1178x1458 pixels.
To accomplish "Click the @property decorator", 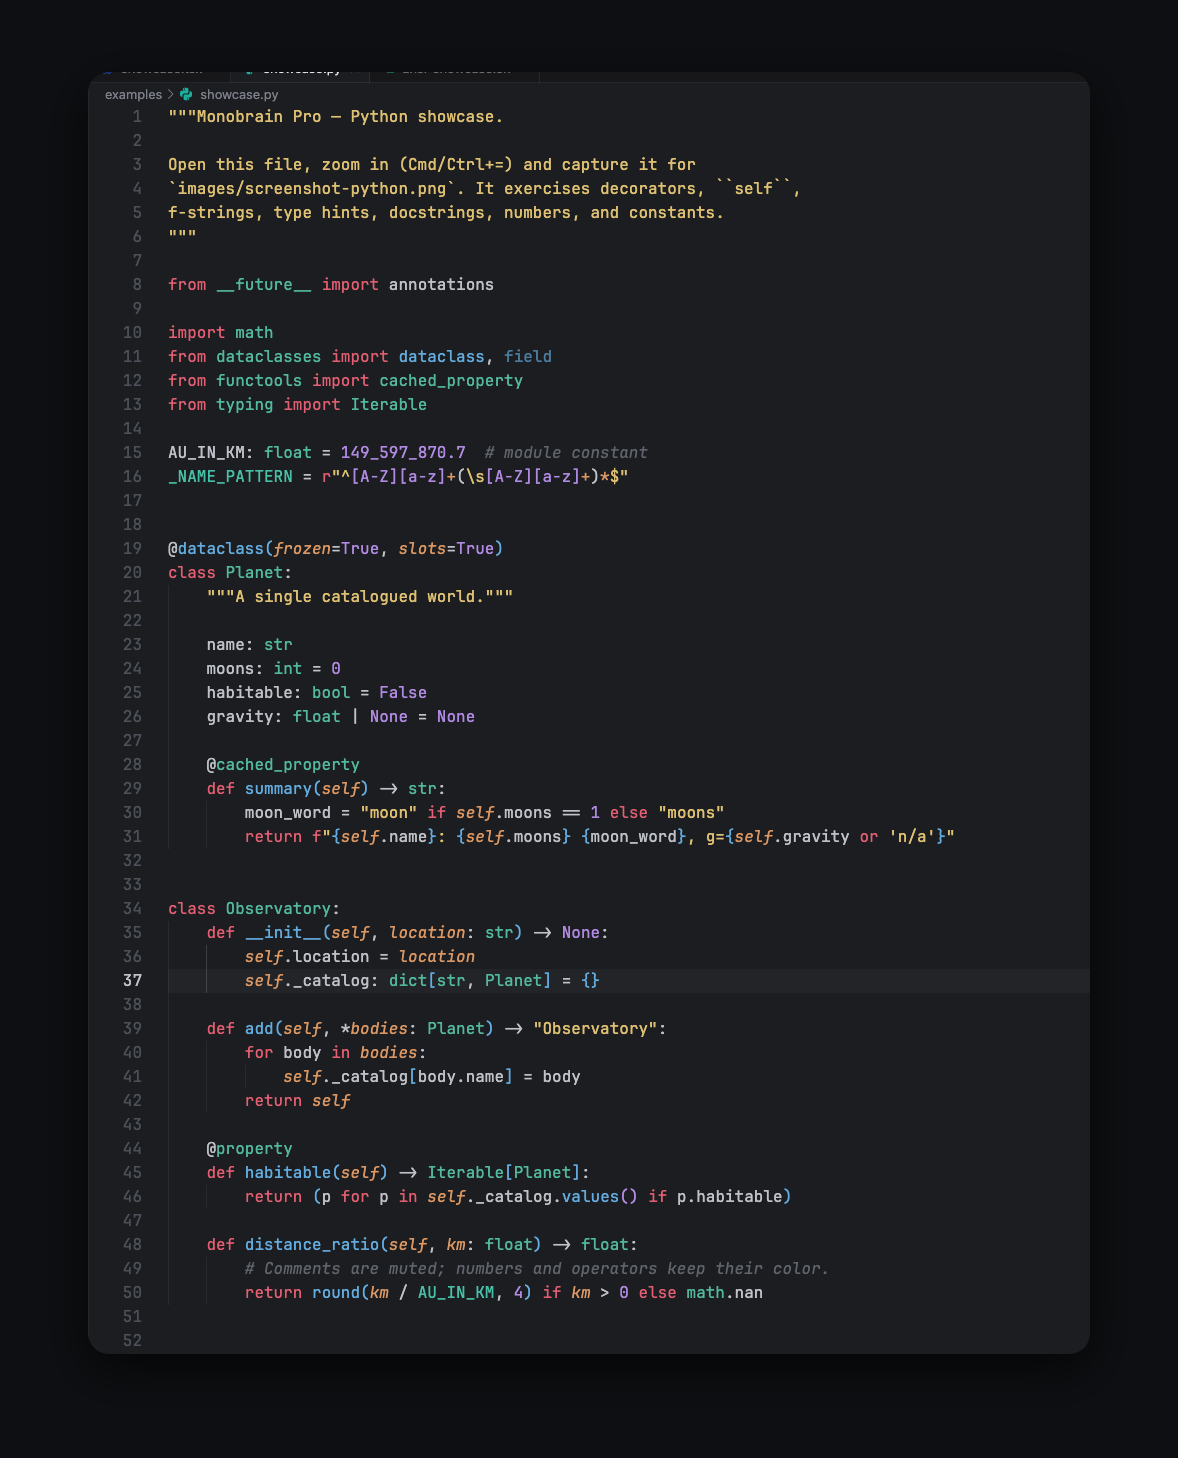I will 250,1148.
